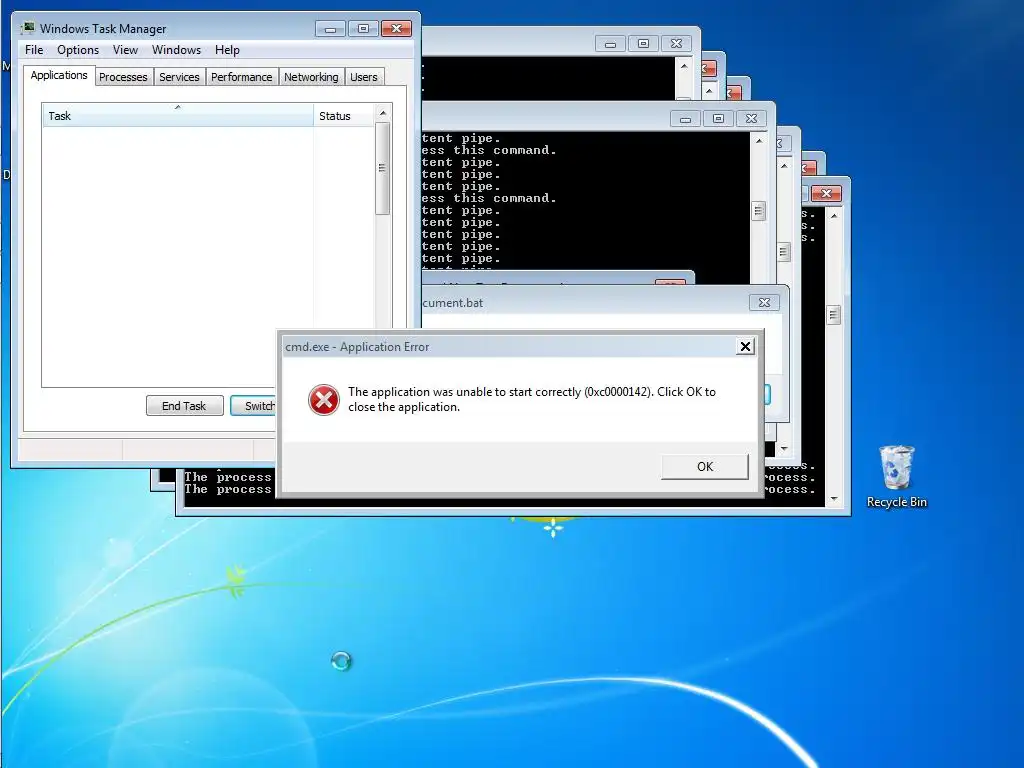The image size is (1024, 768).
Task: Minimize the topmost back command prompt window
Action: [x=611, y=44]
